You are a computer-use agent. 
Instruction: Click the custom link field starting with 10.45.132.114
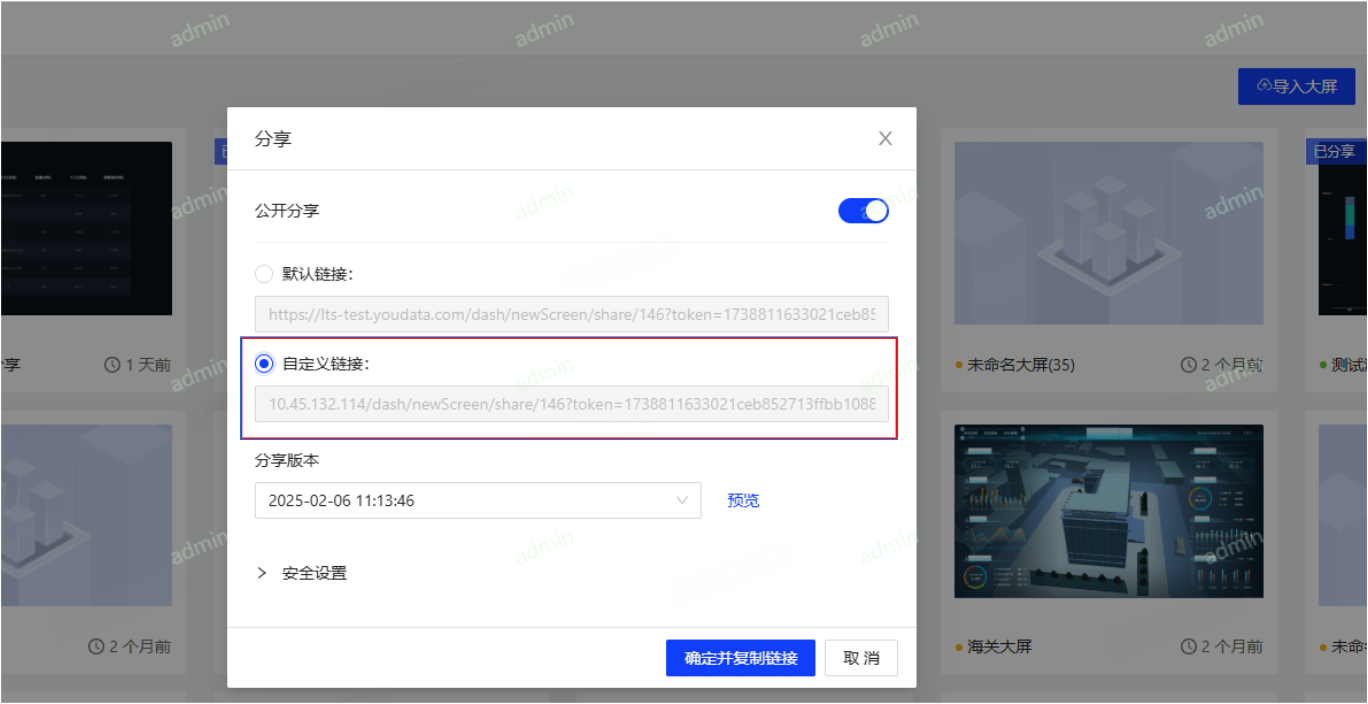(x=571, y=404)
